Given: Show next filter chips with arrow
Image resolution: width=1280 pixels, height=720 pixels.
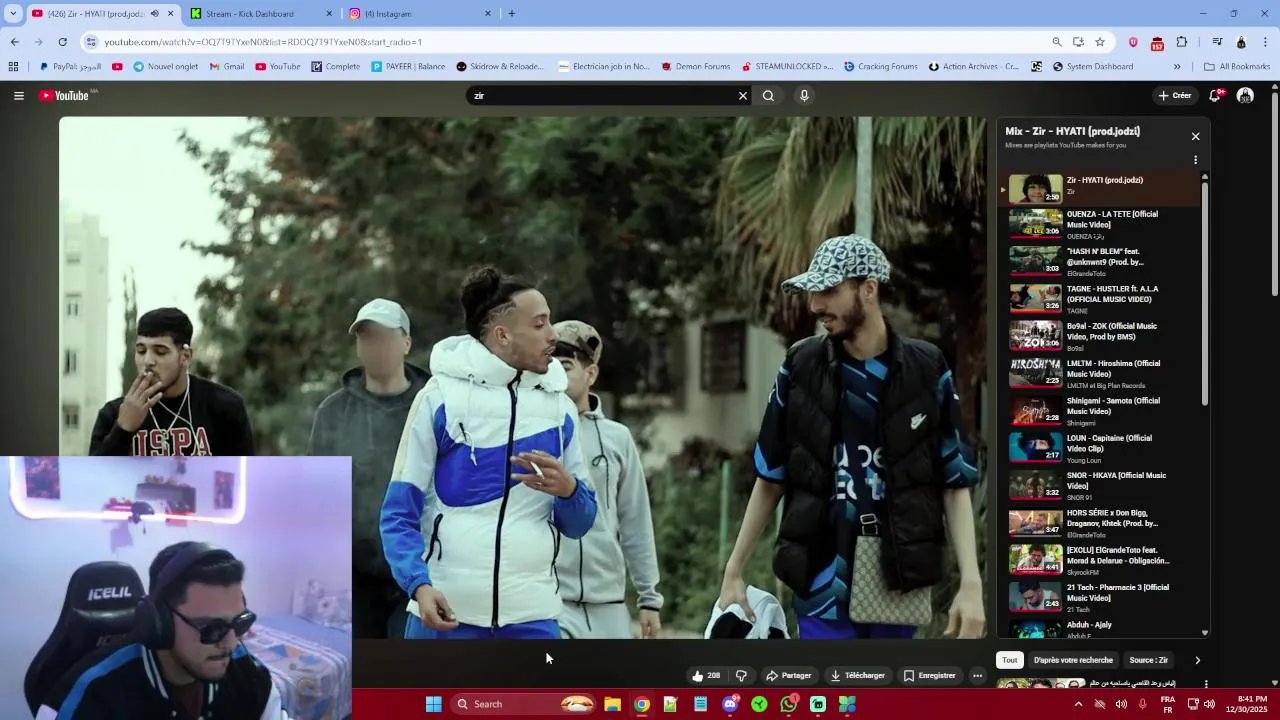Looking at the screenshot, I should [1197, 660].
